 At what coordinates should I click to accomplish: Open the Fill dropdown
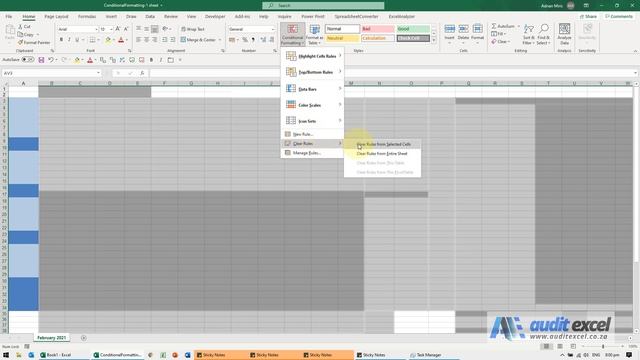[498, 34]
